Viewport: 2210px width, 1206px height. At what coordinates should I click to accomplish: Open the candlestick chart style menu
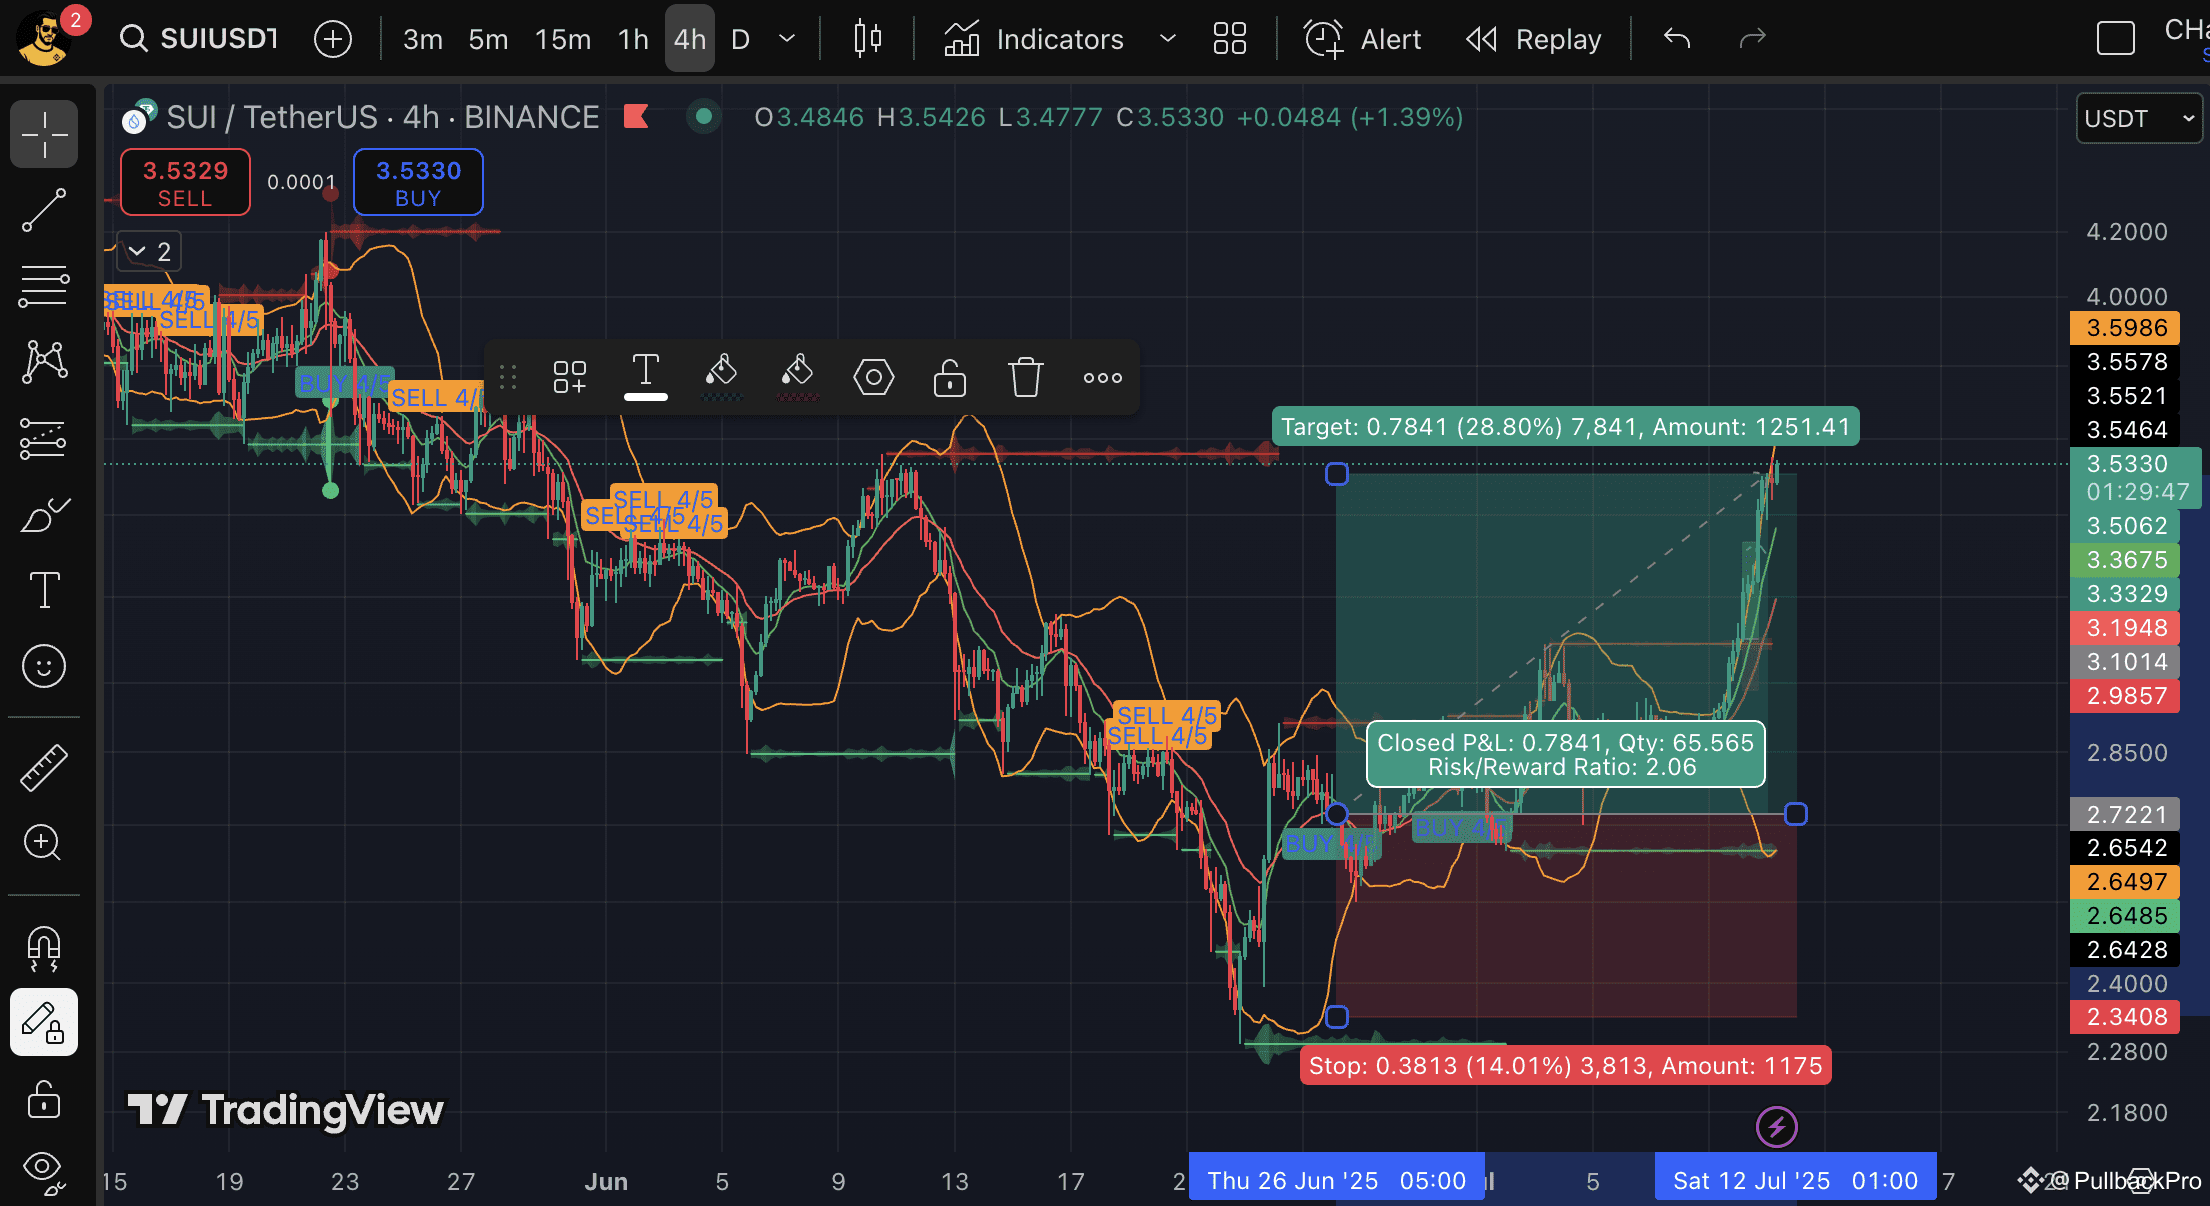click(x=868, y=39)
